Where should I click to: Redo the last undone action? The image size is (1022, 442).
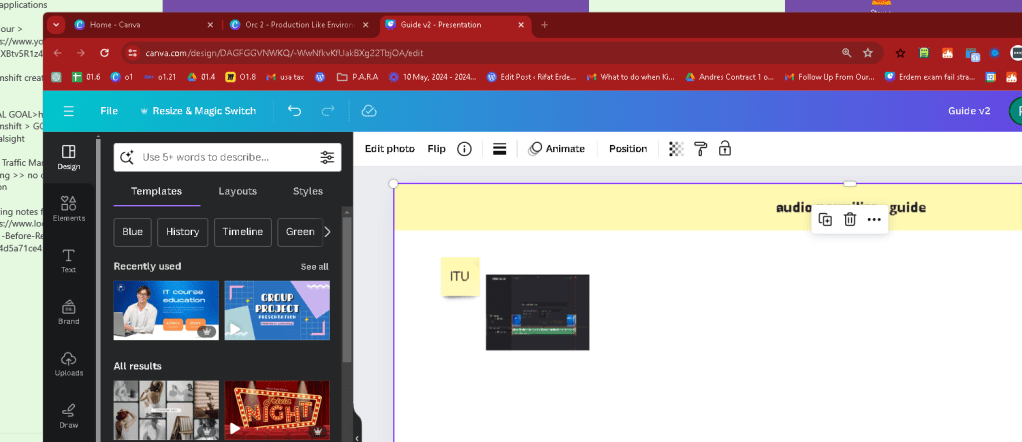point(328,111)
